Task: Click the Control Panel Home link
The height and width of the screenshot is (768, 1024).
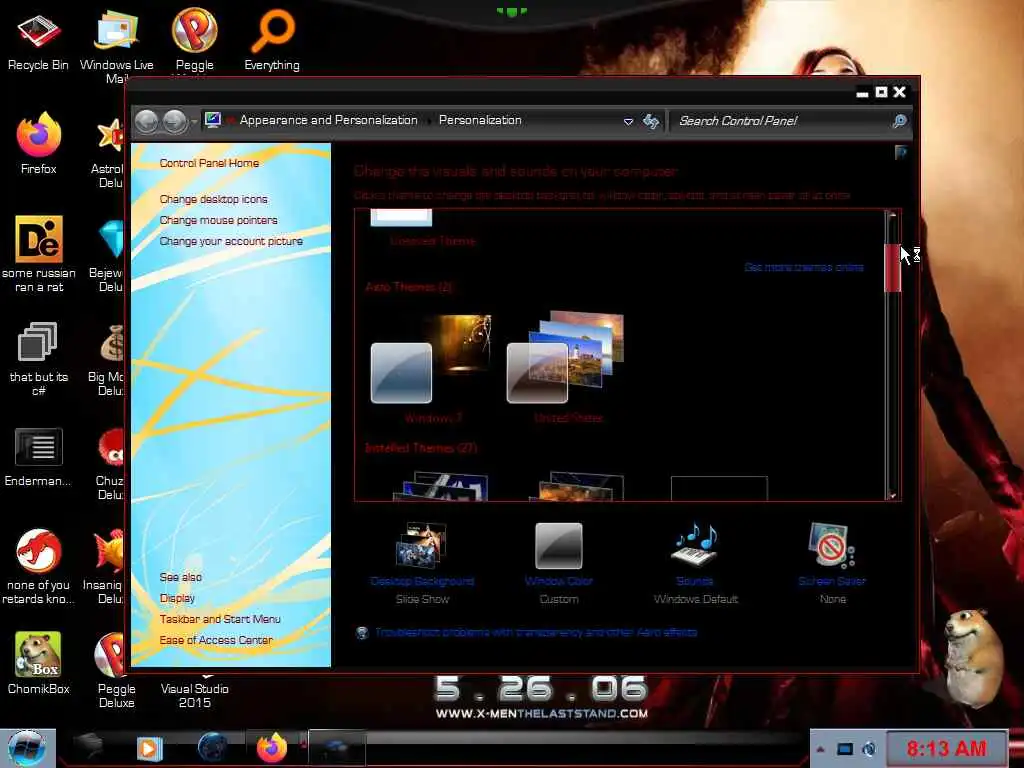Action: click(209, 163)
